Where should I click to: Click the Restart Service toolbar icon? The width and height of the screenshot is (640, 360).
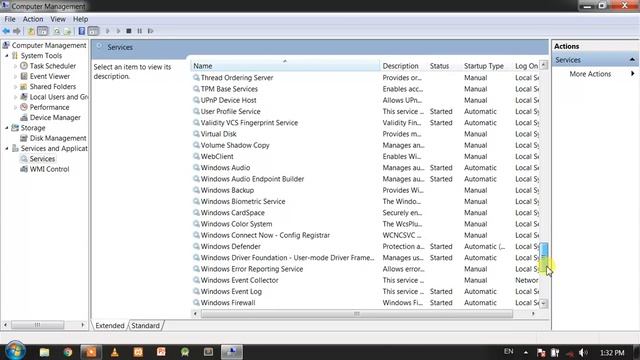pyautogui.click(x=151, y=31)
